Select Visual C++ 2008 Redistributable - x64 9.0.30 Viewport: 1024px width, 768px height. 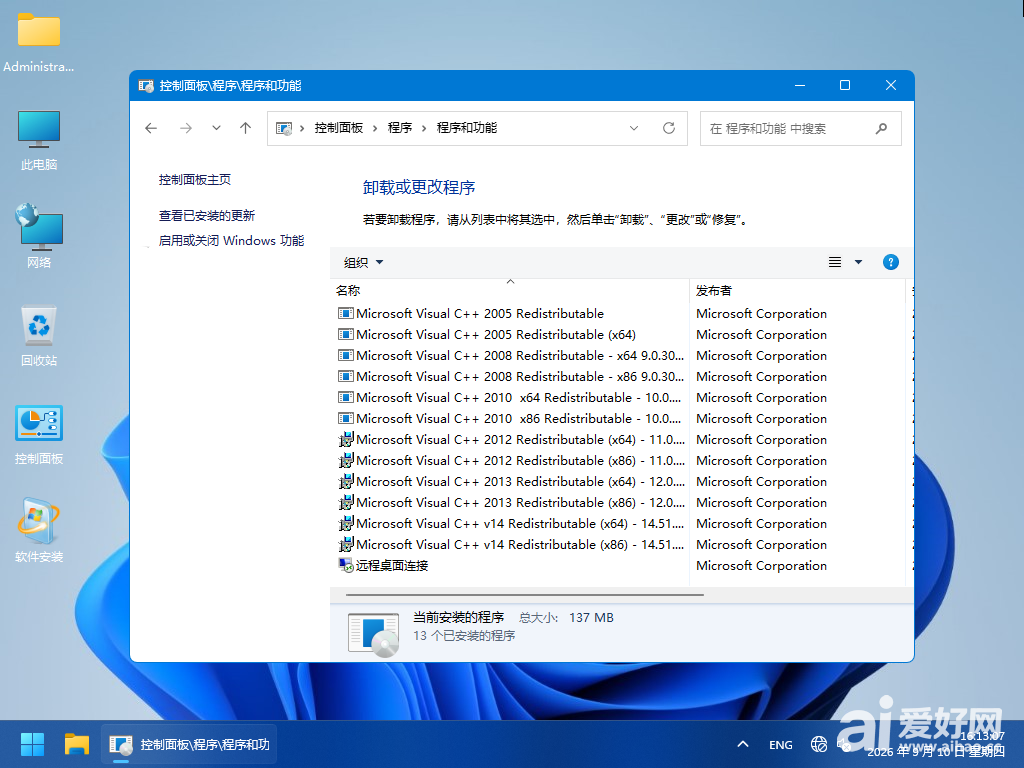click(510, 355)
